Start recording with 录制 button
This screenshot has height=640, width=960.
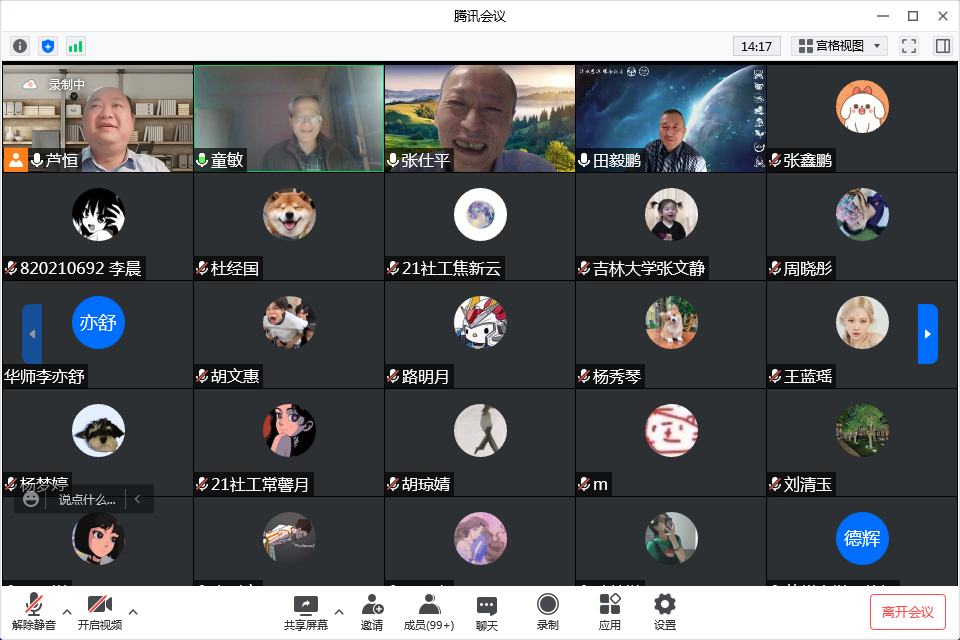pos(547,611)
